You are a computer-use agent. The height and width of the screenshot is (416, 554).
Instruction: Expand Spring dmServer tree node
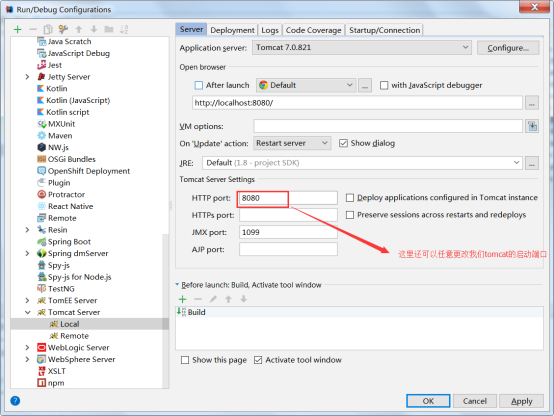[x=27, y=253]
